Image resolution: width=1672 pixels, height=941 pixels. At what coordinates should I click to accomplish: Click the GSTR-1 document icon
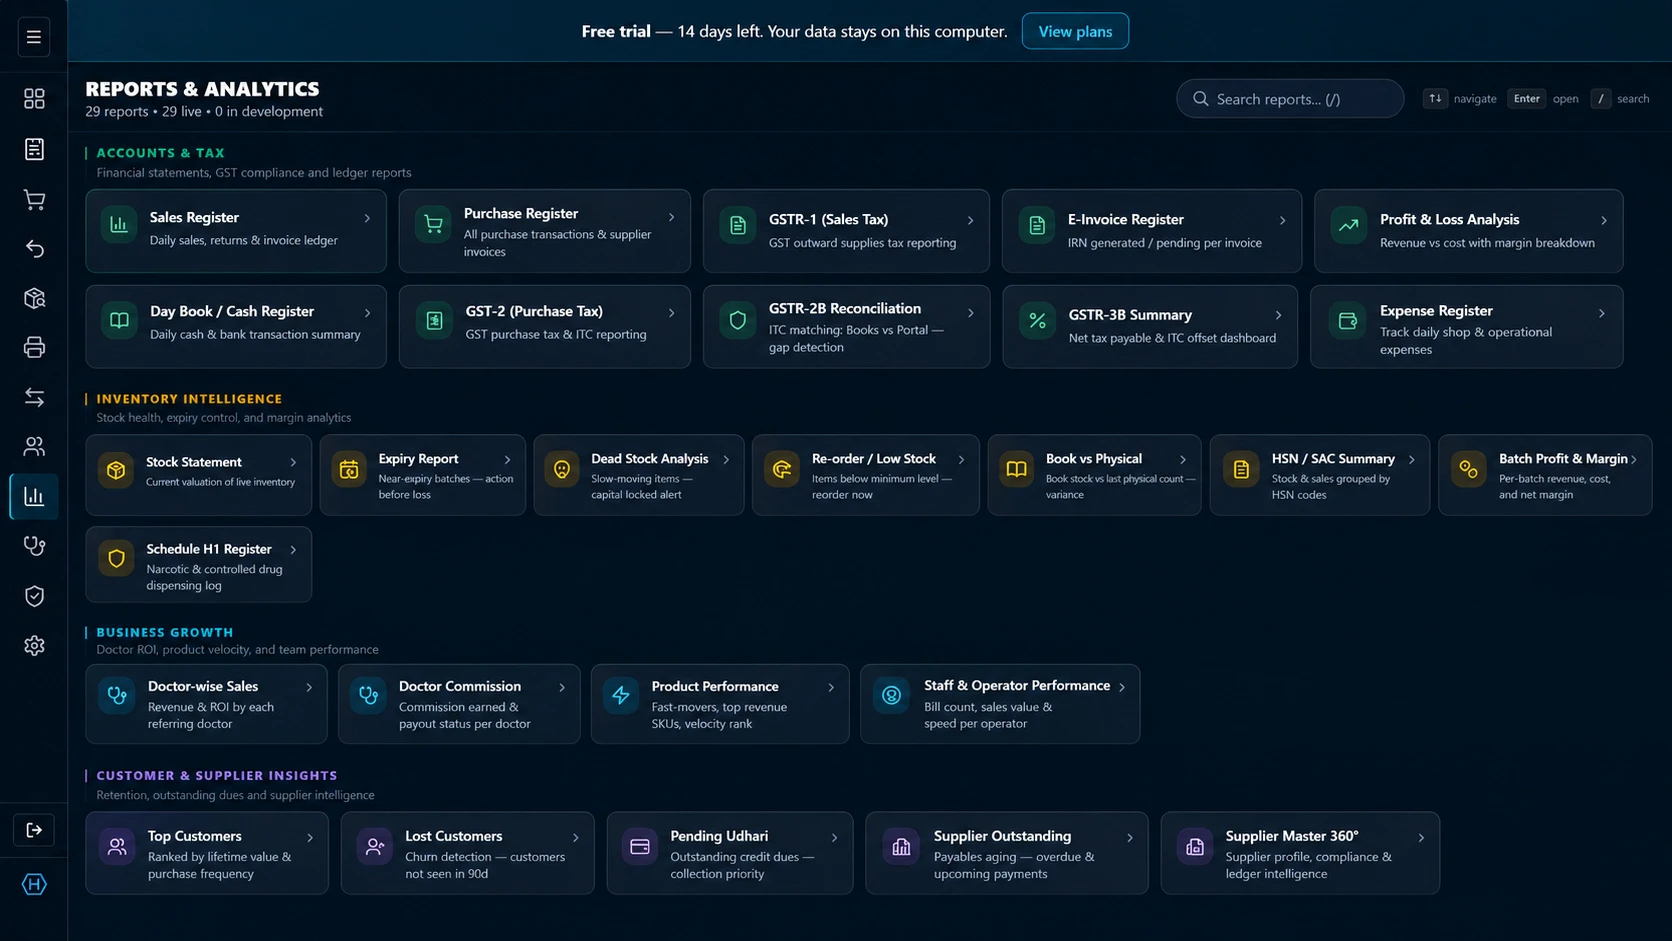pyautogui.click(x=738, y=226)
